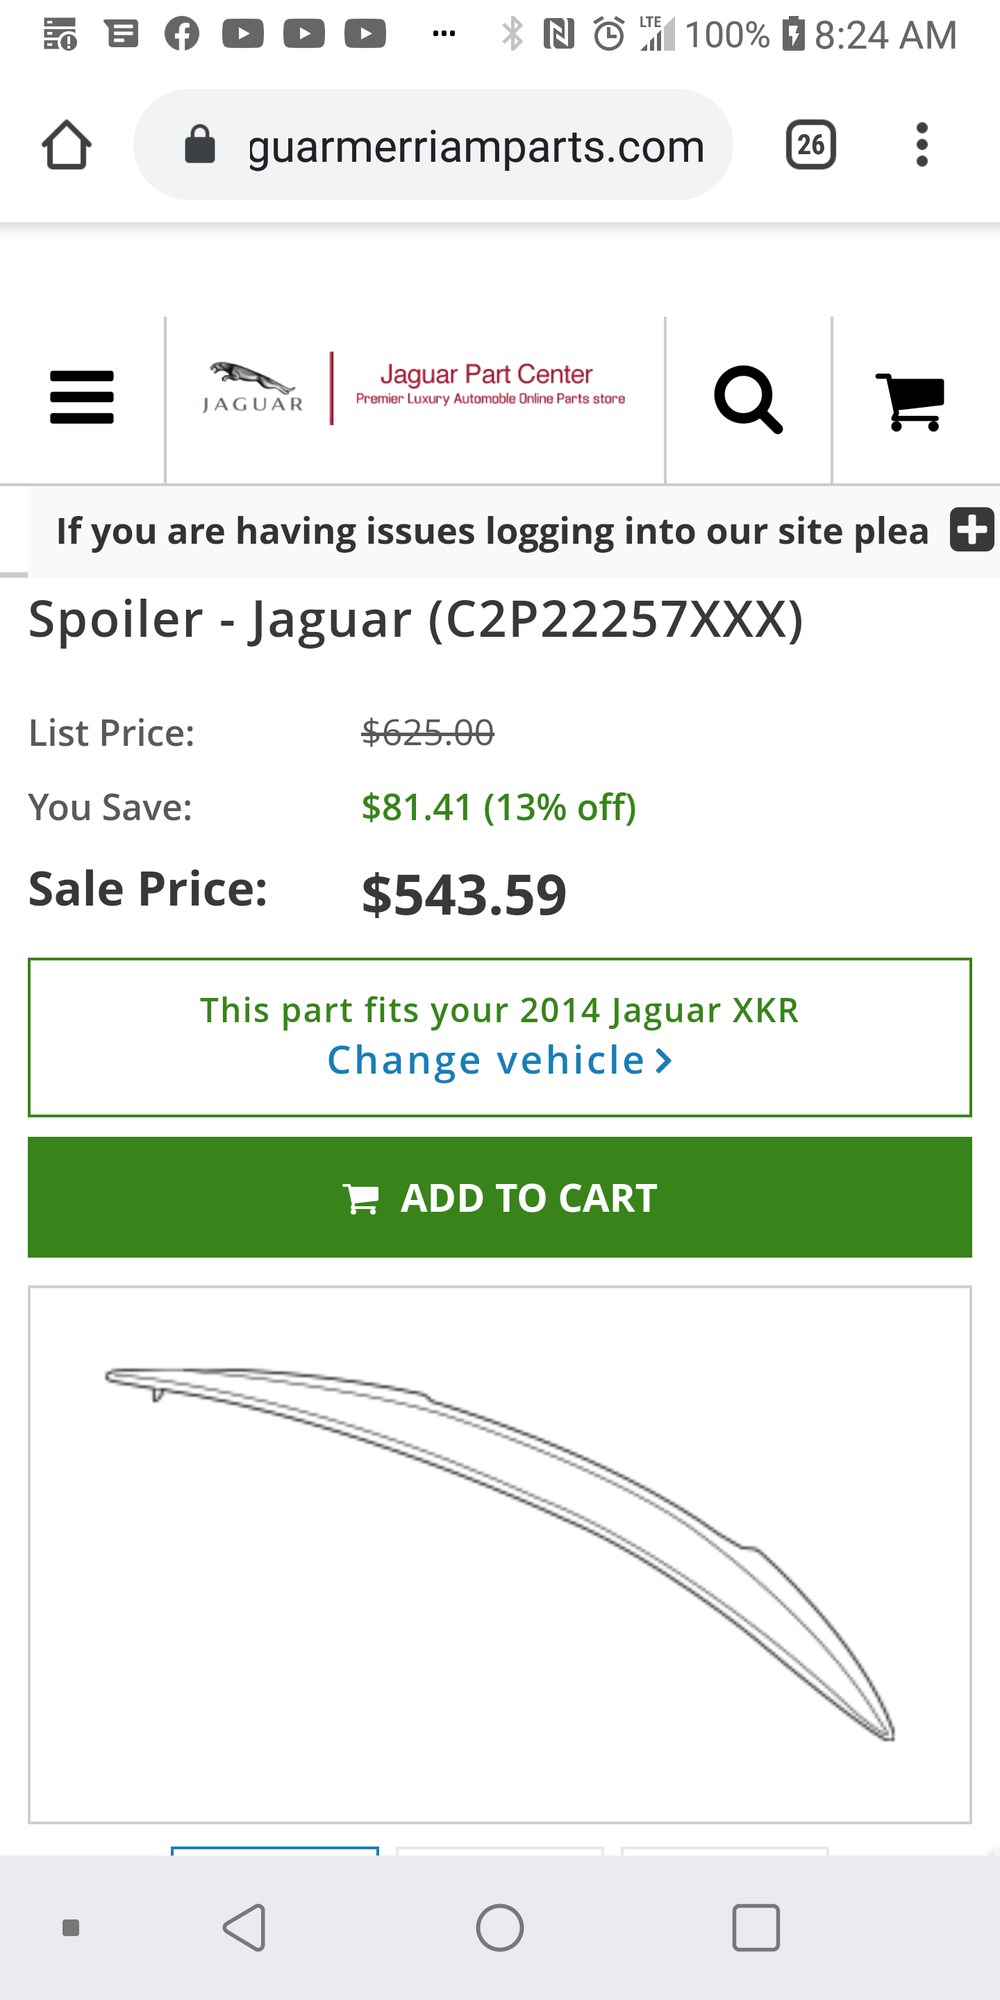Open the spoiler diagram image
The image size is (1000, 2000).
pos(500,1553)
